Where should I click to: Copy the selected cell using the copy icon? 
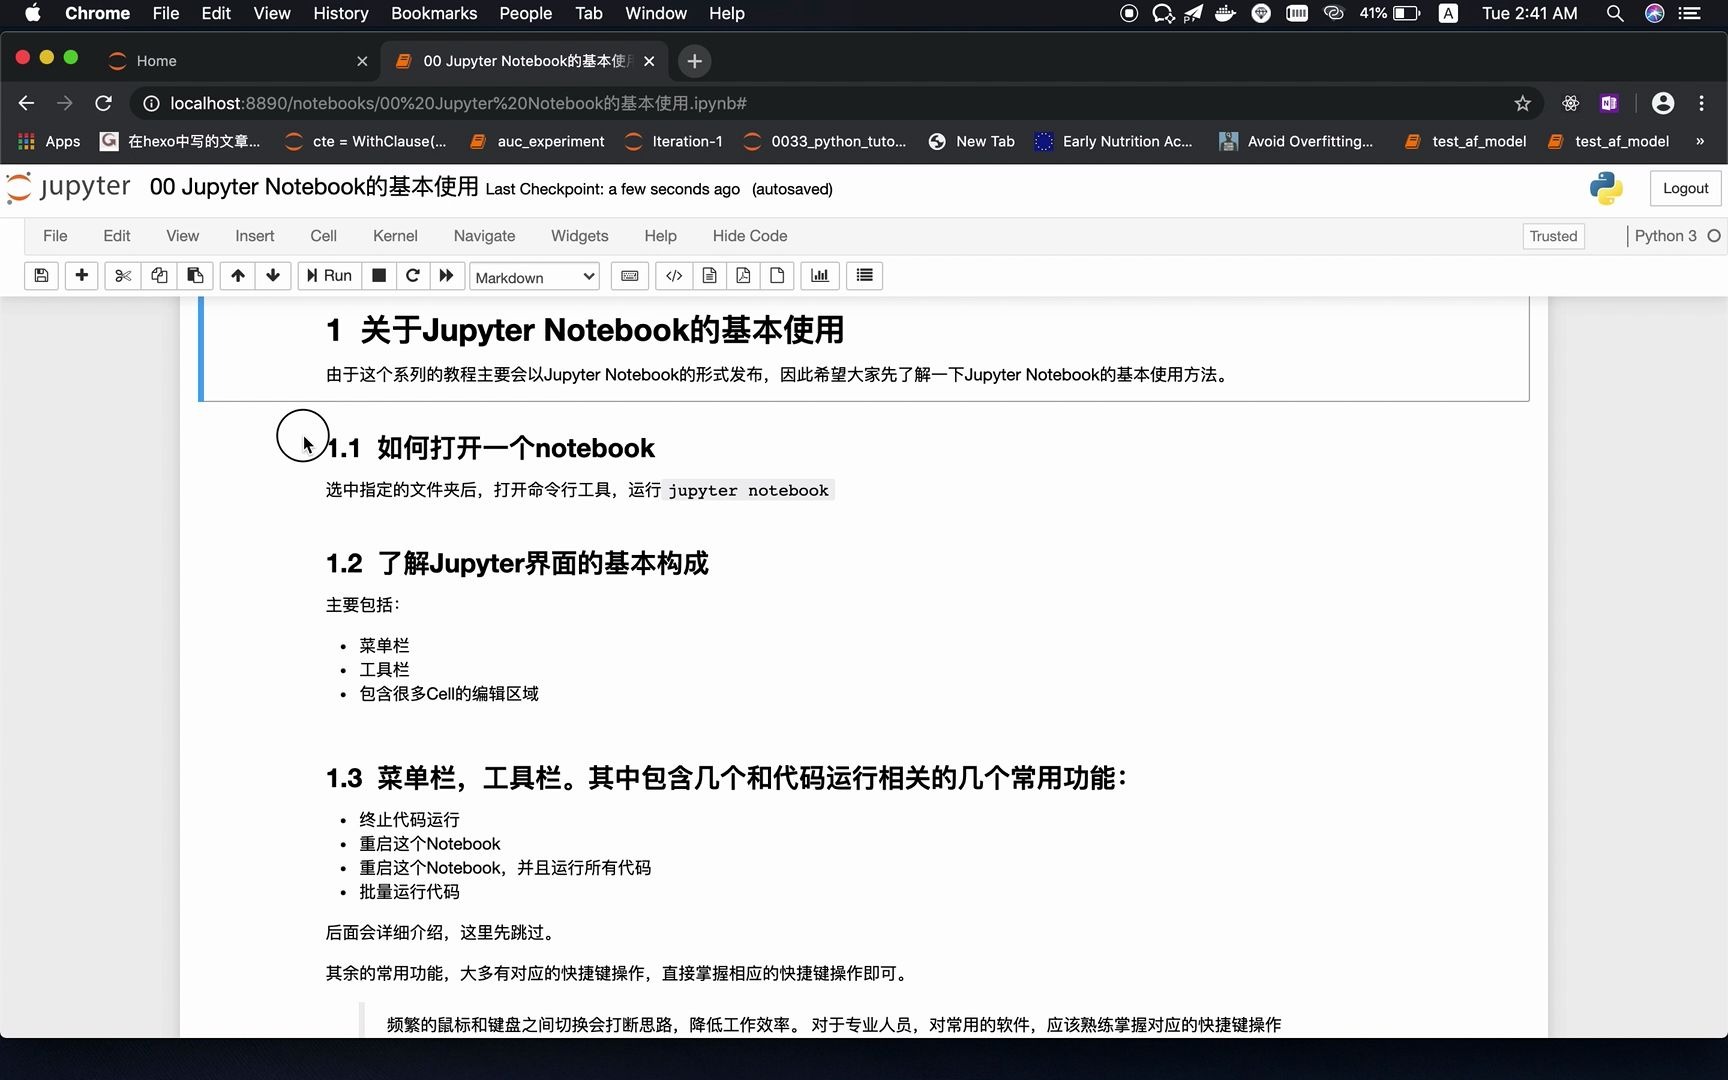(x=158, y=276)
